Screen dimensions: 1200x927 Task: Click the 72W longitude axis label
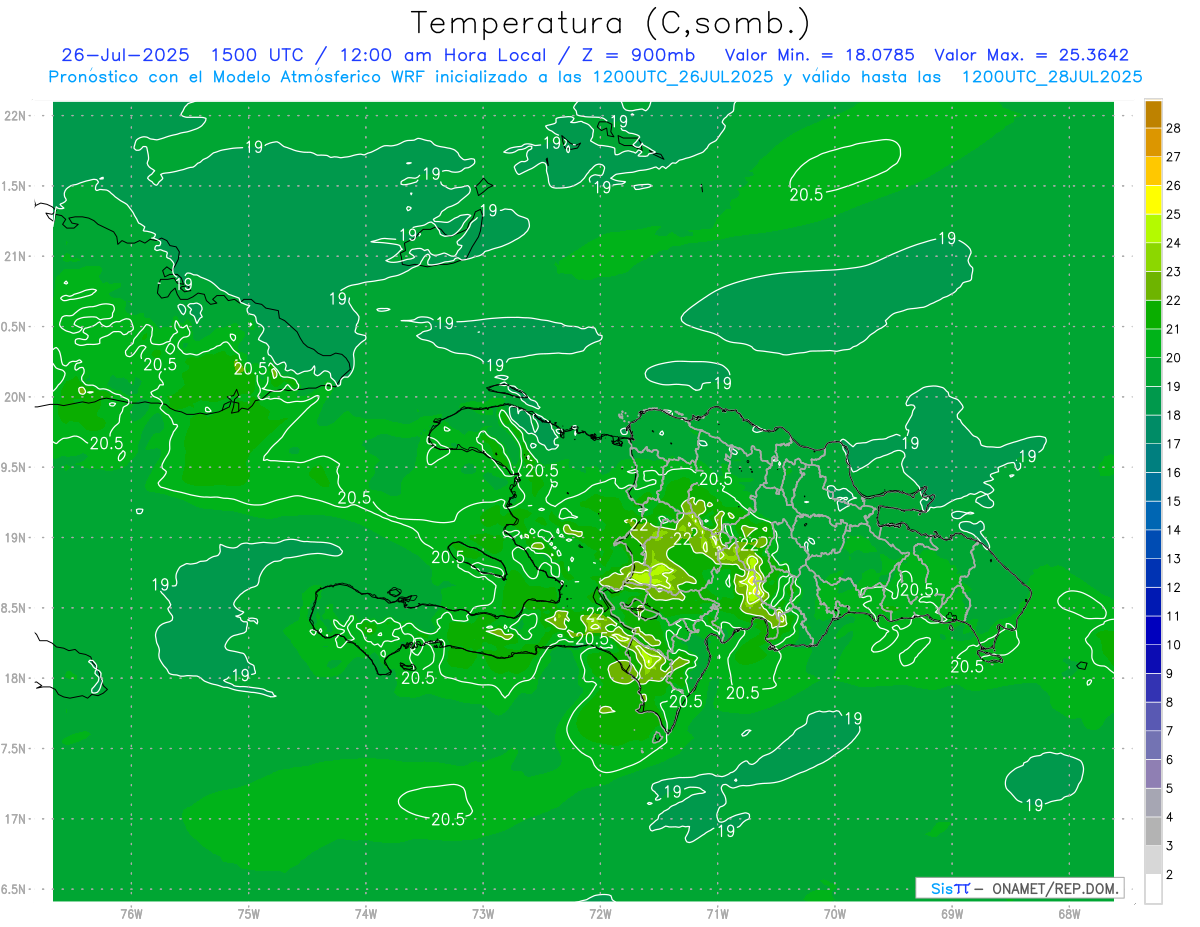click(600, 913)
